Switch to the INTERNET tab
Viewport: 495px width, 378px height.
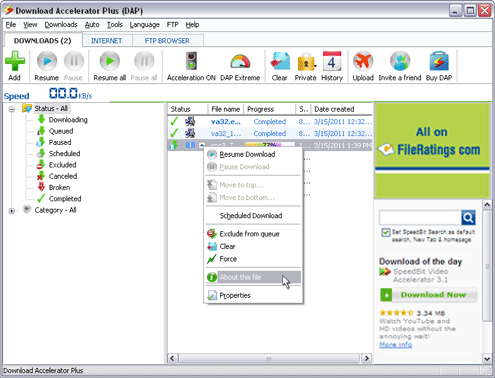click(x=107, y=41)
